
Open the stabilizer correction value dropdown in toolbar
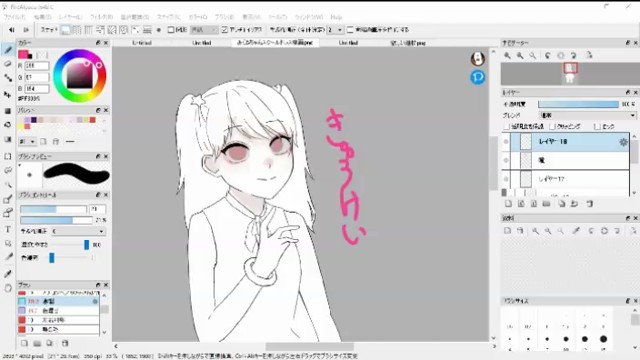pos(335,30)
